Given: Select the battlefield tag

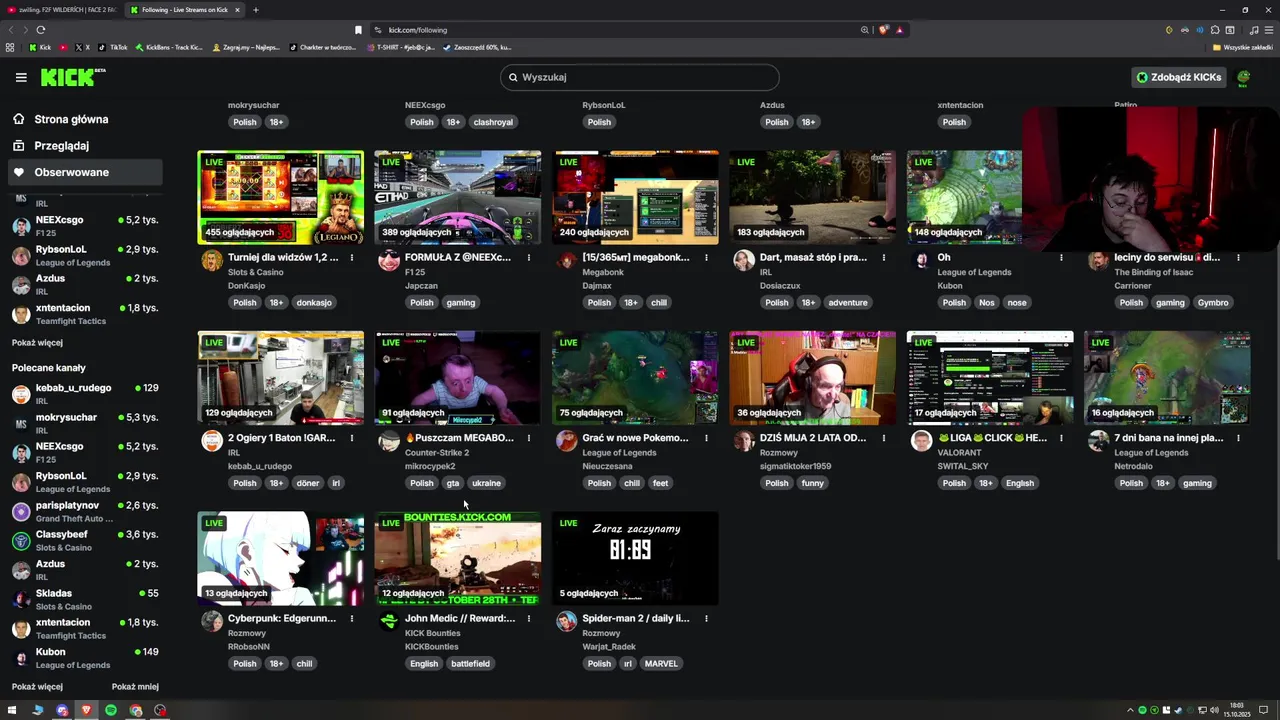Looking at the screenshot, I should 470,664.
